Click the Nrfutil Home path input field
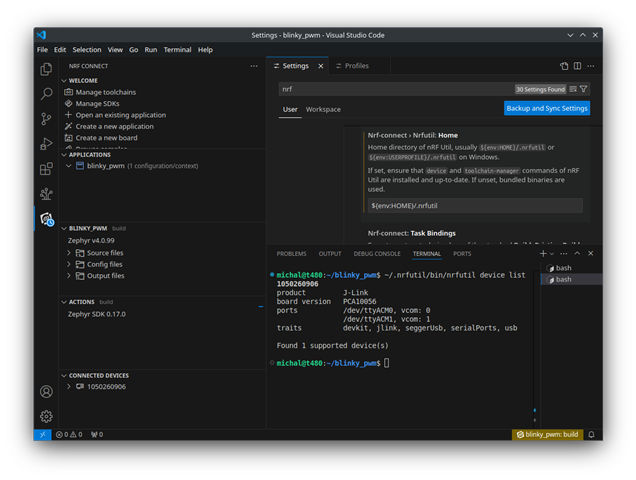Viewport: 636px width, 480px height. pos(475,206)
